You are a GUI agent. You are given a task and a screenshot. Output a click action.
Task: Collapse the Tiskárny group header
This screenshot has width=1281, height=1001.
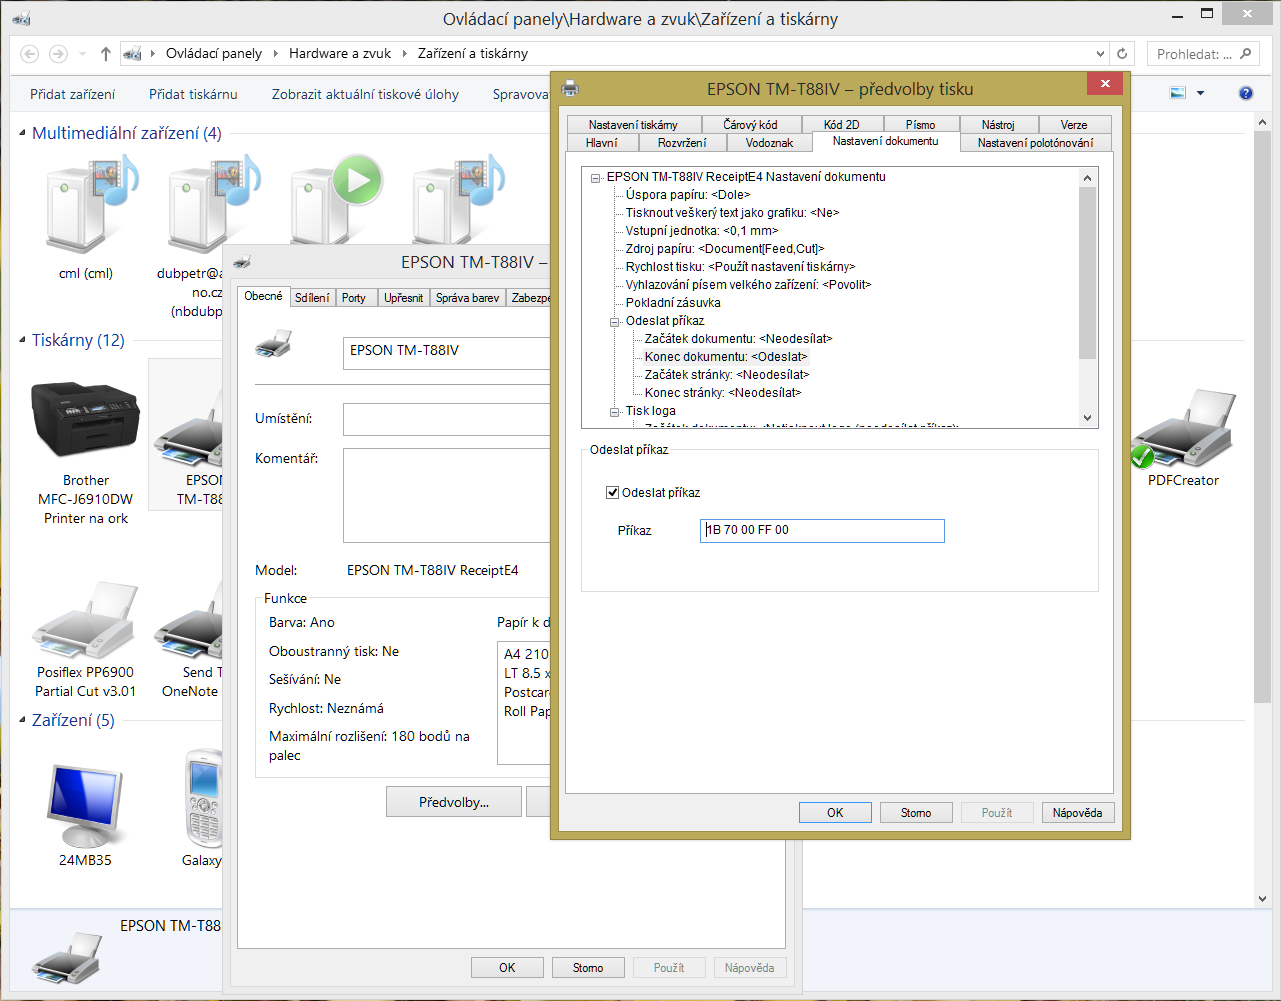coord(23,340)
